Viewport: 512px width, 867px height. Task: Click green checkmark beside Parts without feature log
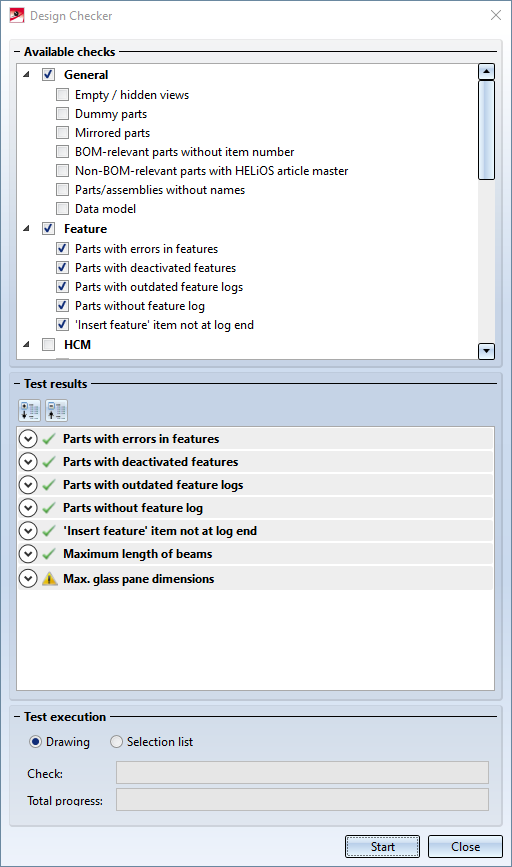[x=49, y=508]
